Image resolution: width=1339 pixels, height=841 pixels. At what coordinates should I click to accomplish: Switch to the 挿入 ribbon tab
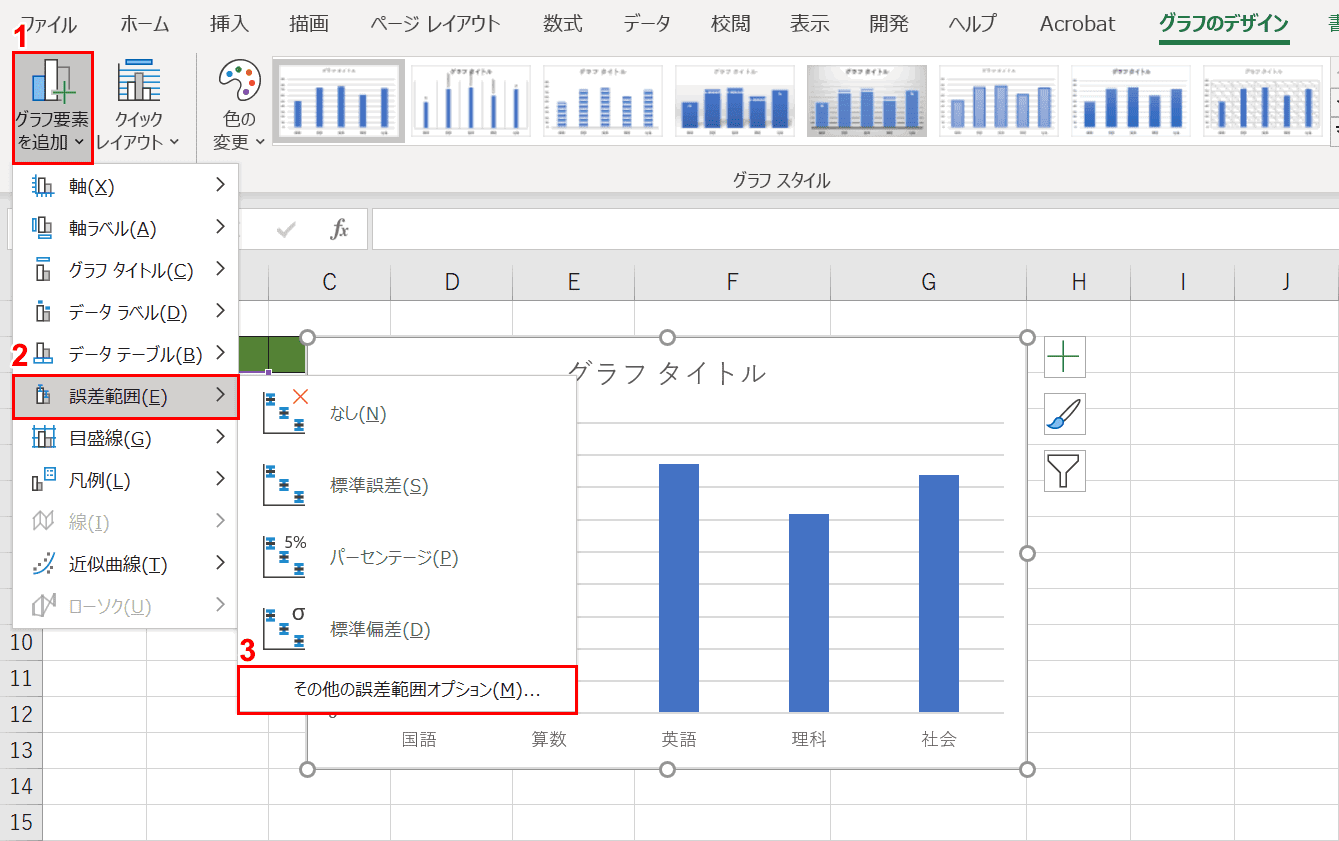(230, 24)
